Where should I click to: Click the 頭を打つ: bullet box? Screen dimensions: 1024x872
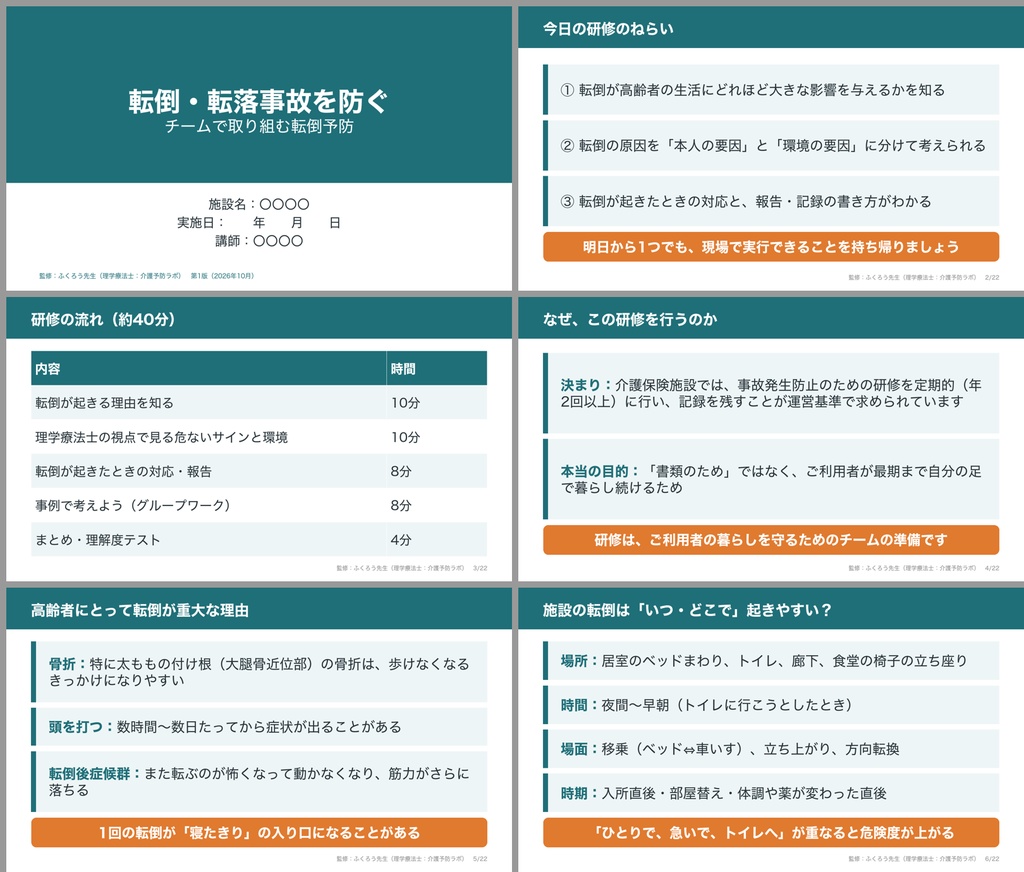pyautogui.click(x=259, y=727)
